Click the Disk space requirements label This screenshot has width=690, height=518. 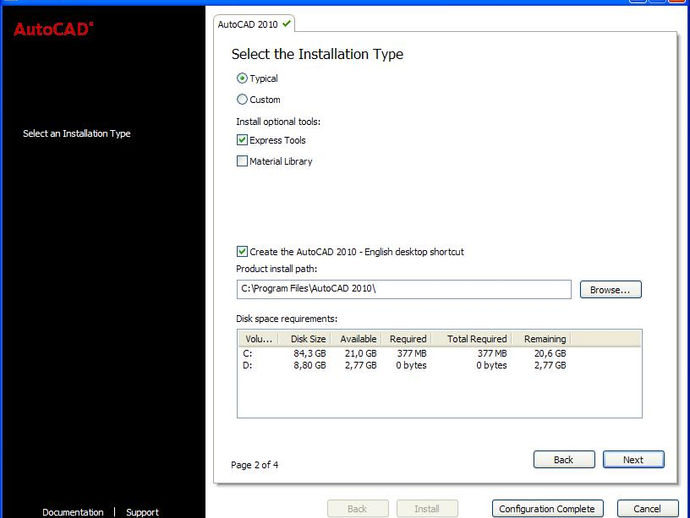(x=286, y=319)
